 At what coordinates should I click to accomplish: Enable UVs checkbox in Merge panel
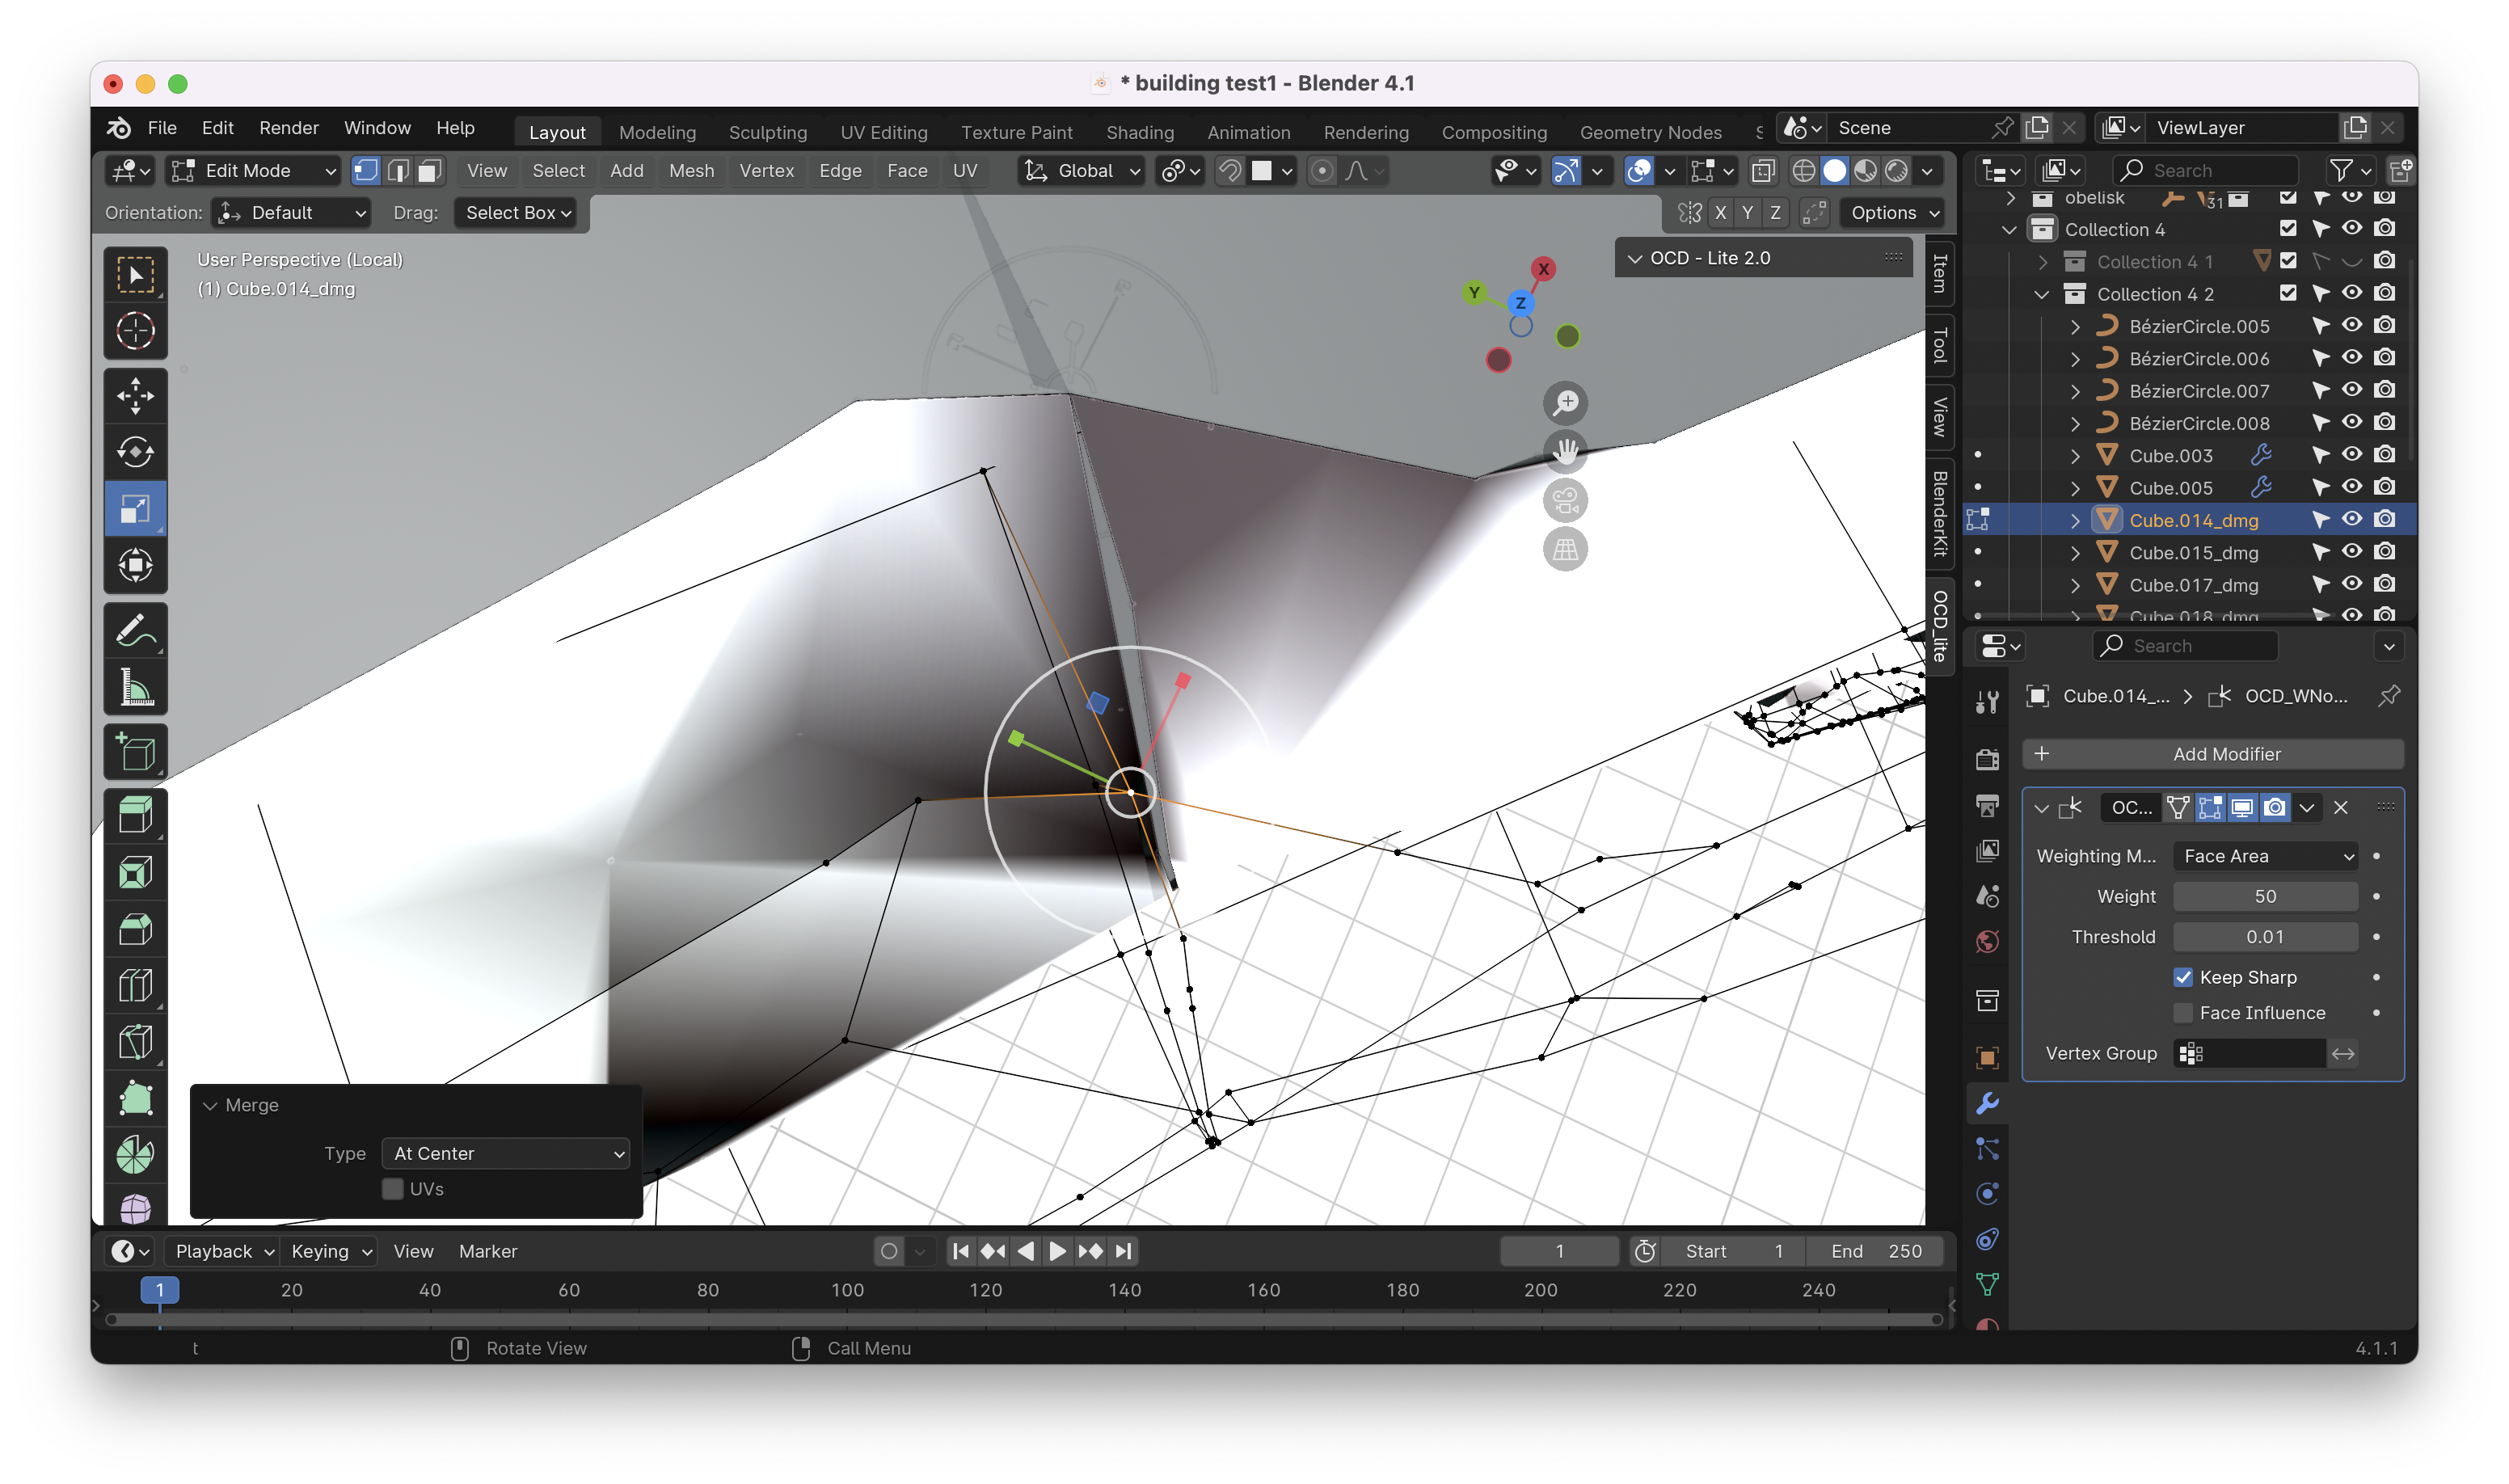pos(393,1189)
